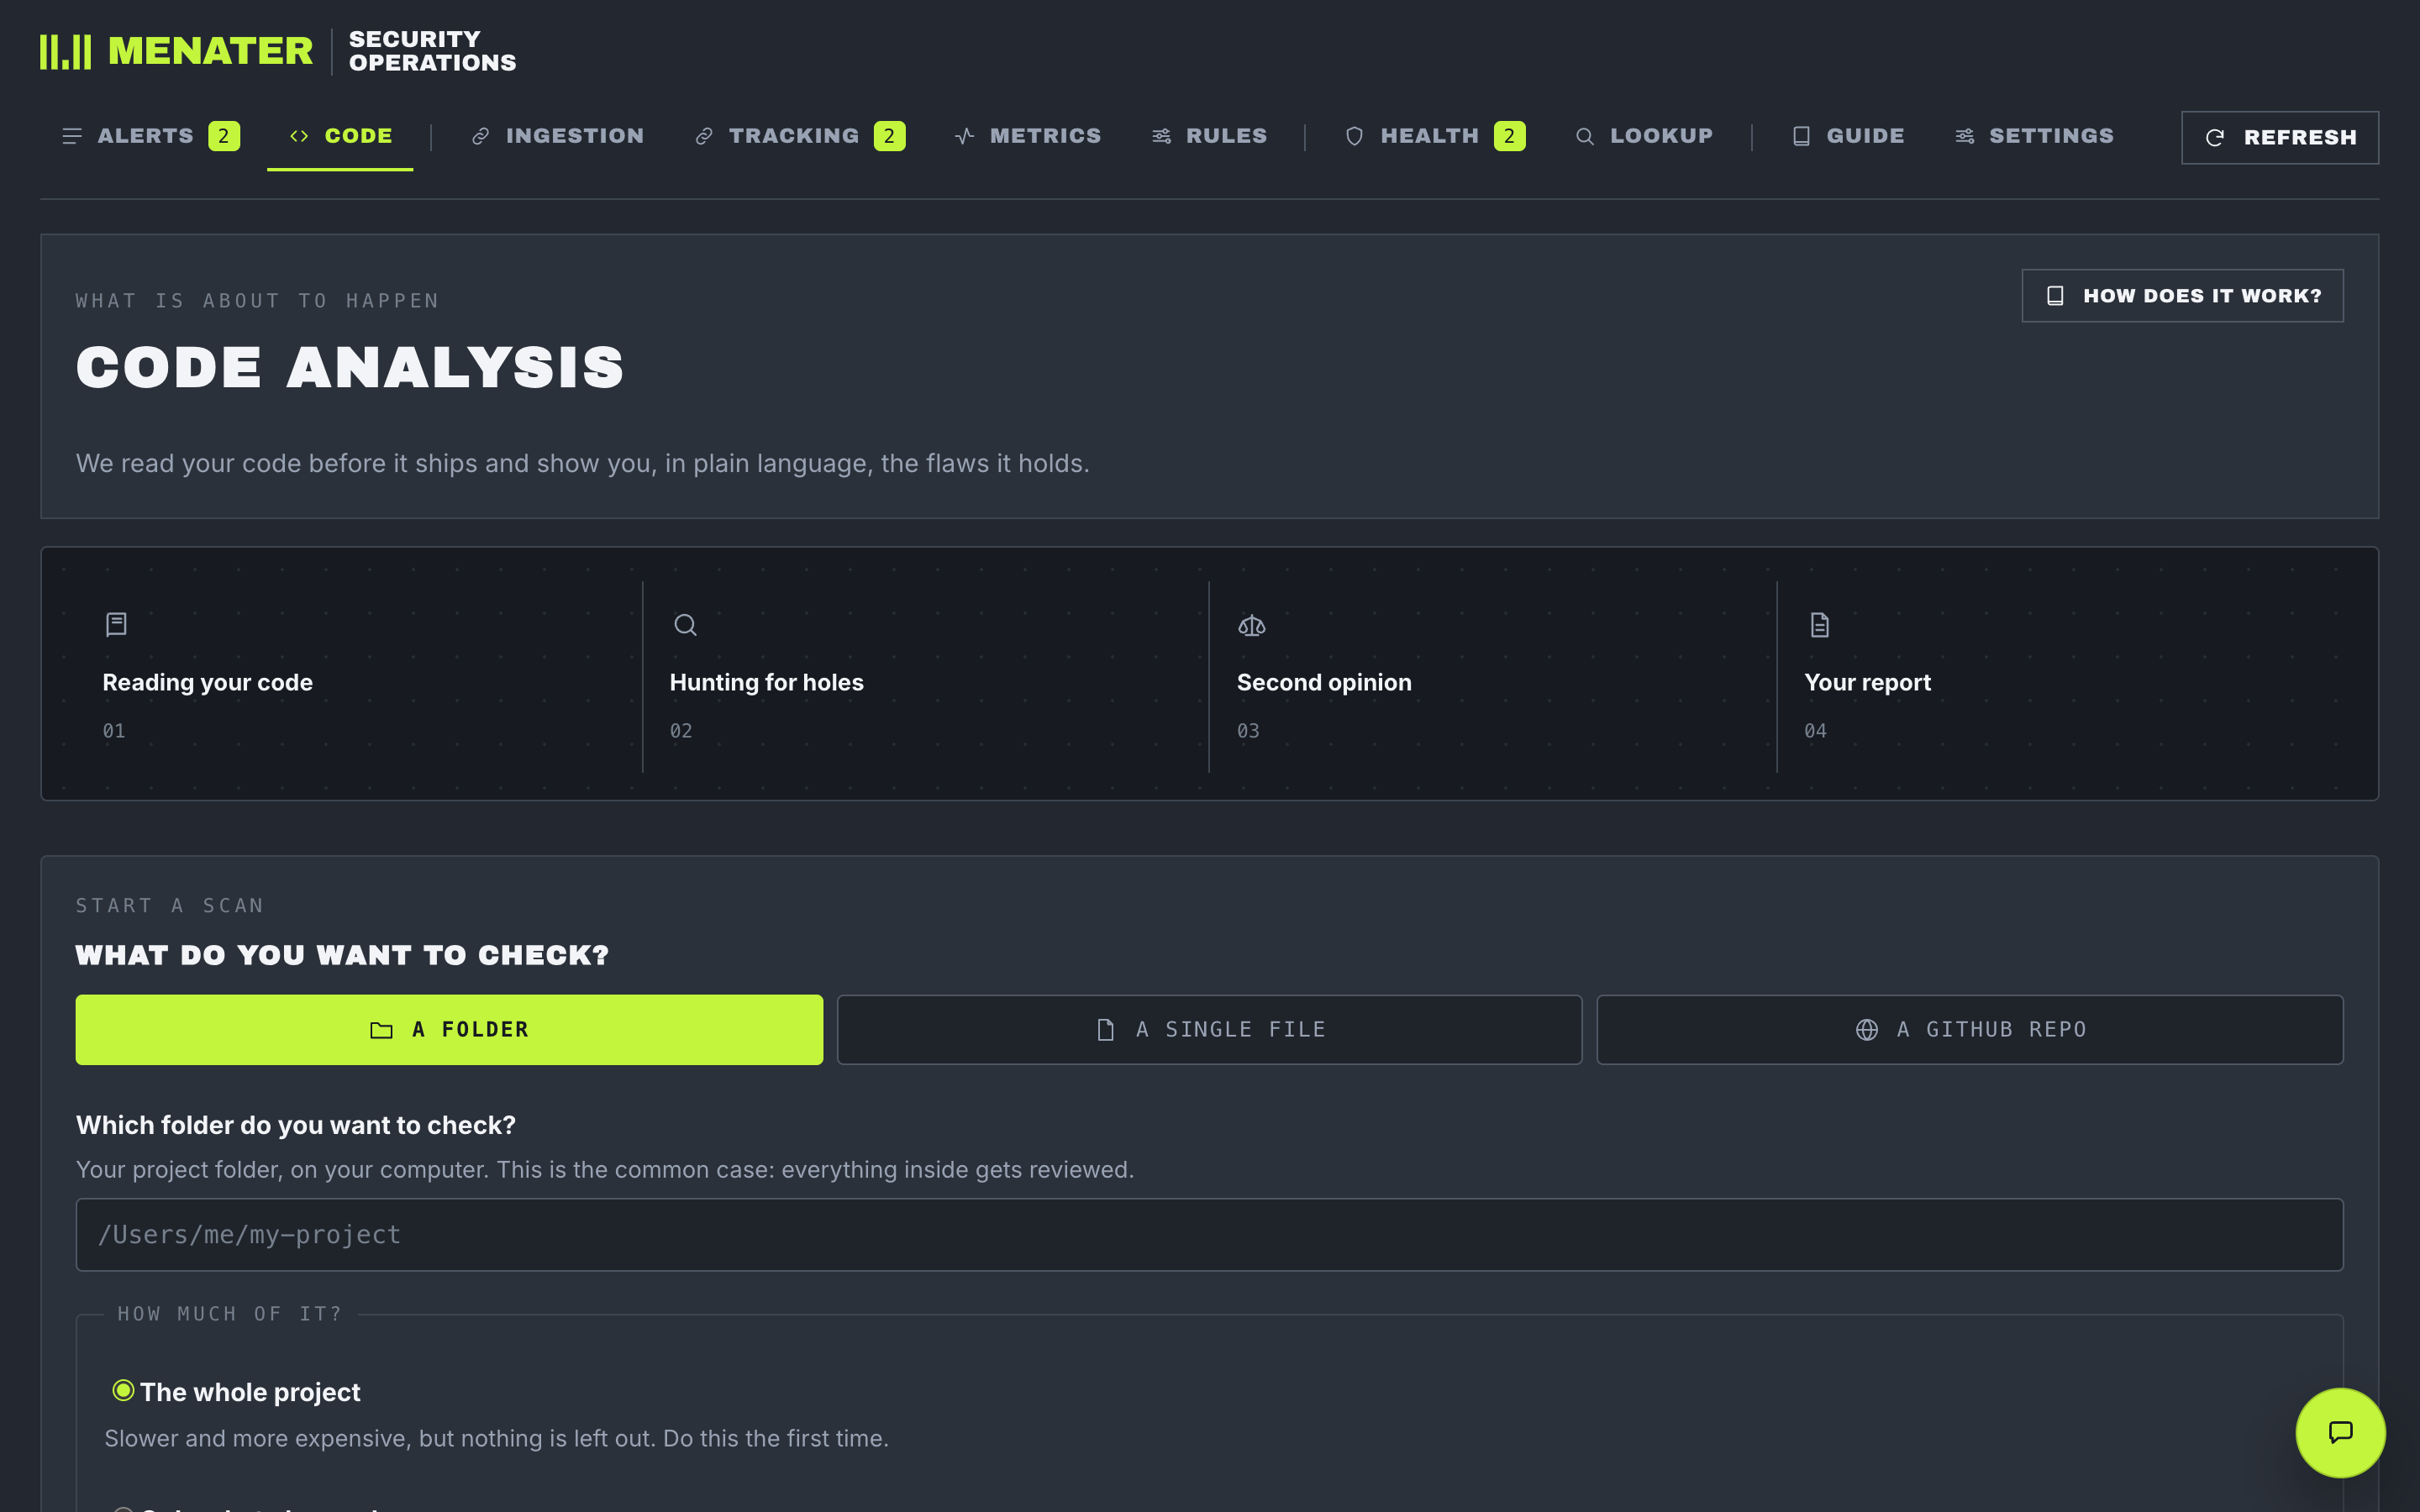The width and height of the screenshot is (2420, 1512).
Task: Click the Alerts list icon
Action: (x=72, y=136)
